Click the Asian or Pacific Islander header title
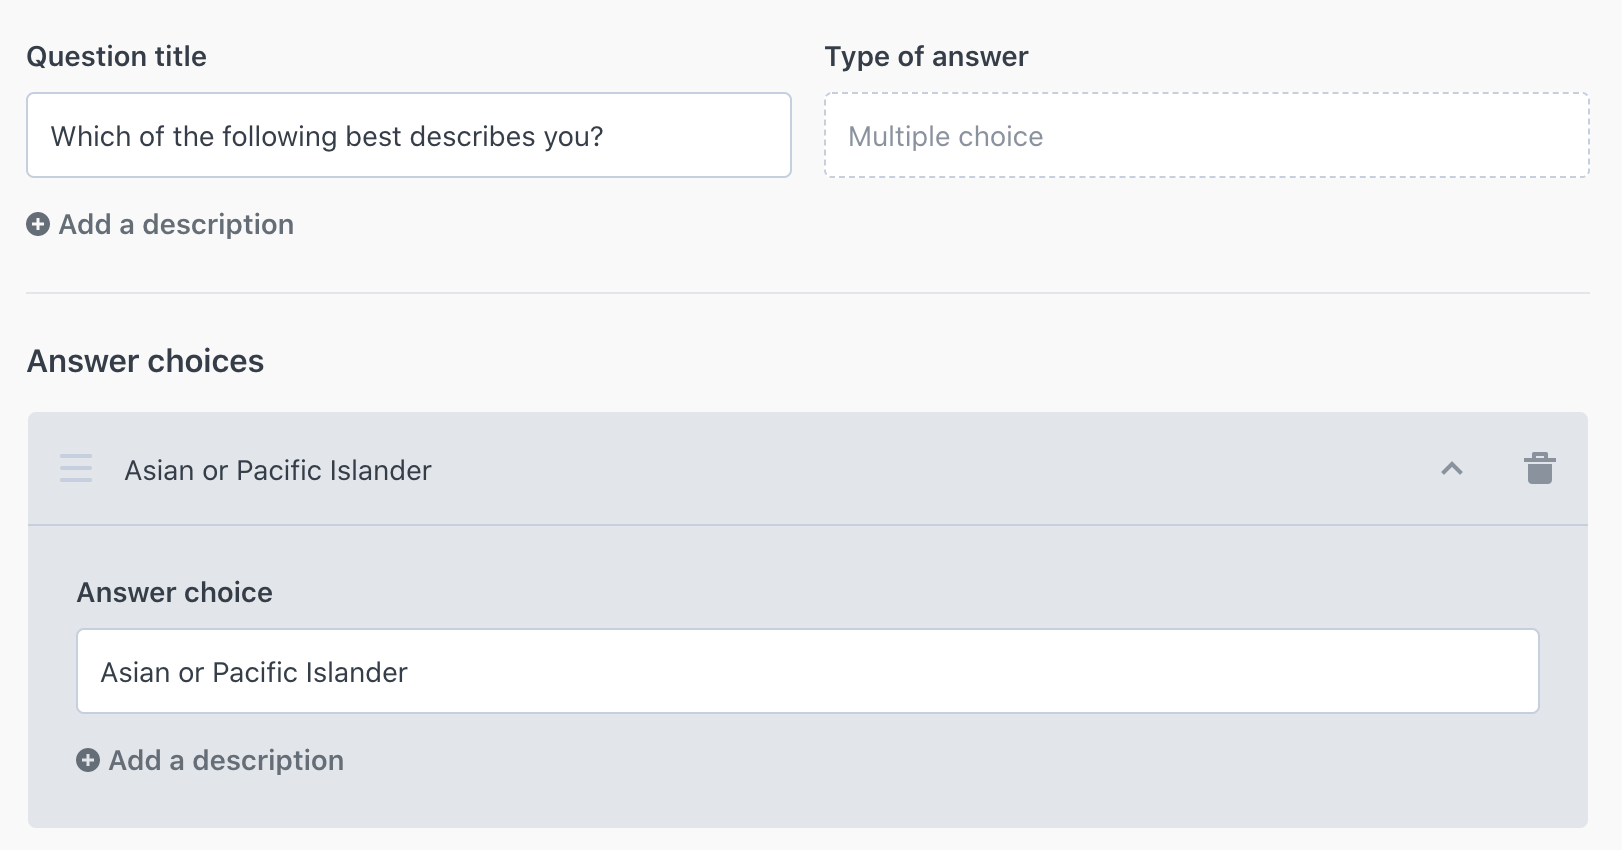The height and width of the screenshot is (850, 1622). pos(278,470)
